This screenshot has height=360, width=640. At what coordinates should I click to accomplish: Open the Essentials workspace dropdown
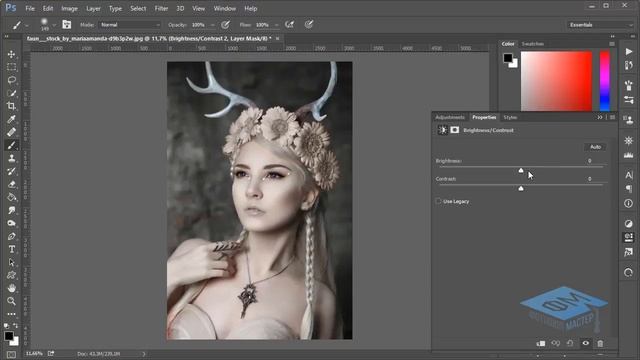pos(600,25)
